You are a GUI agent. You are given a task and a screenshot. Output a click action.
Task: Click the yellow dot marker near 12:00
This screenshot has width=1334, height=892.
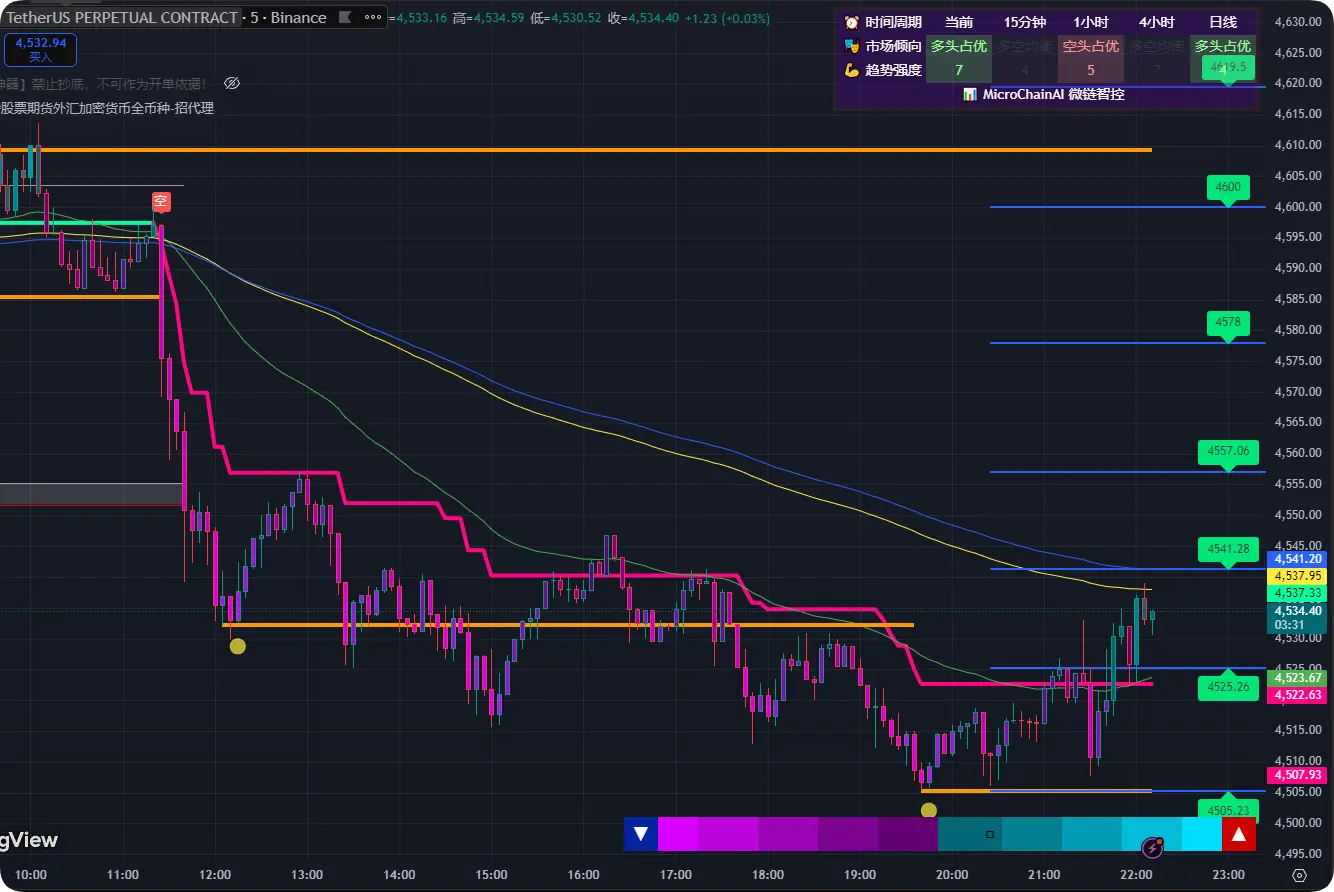(x=237, y=646)
